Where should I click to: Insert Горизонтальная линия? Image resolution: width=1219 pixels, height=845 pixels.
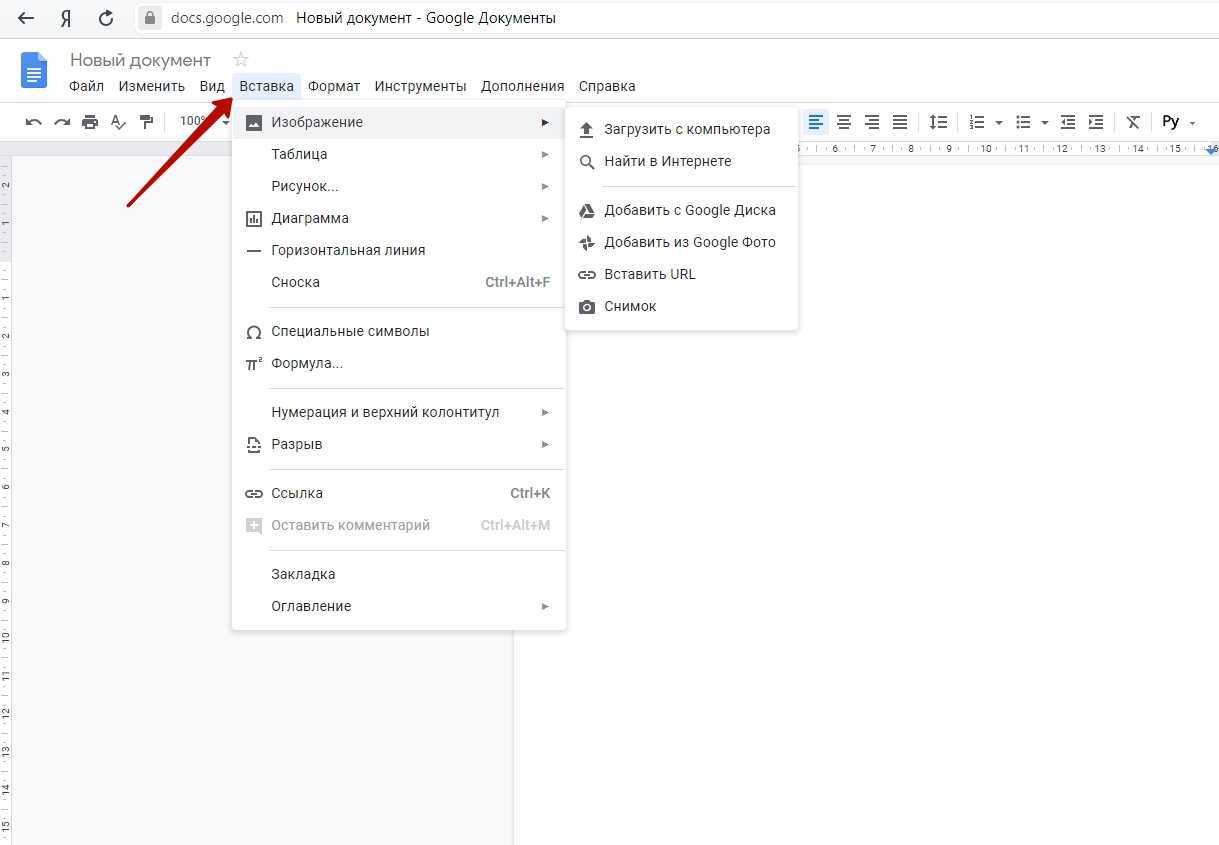click(399, 250)
